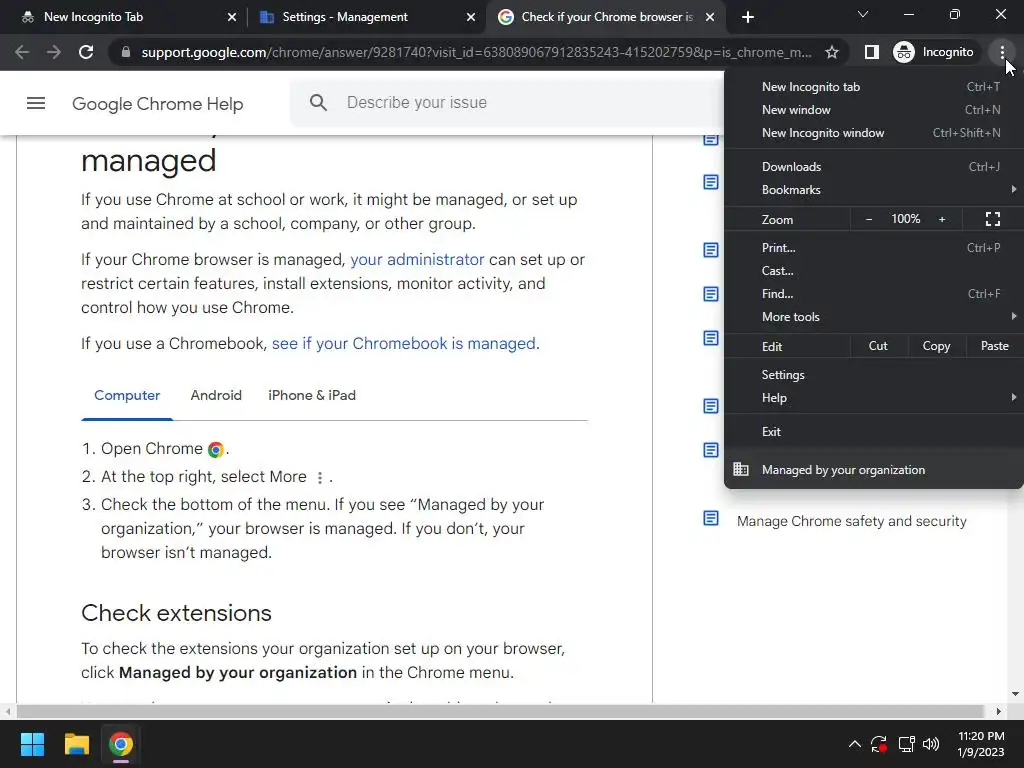Screen dimensions: 1024x768
Task: Click Copy in the Edit row
Action: click(x=936, y=346)
